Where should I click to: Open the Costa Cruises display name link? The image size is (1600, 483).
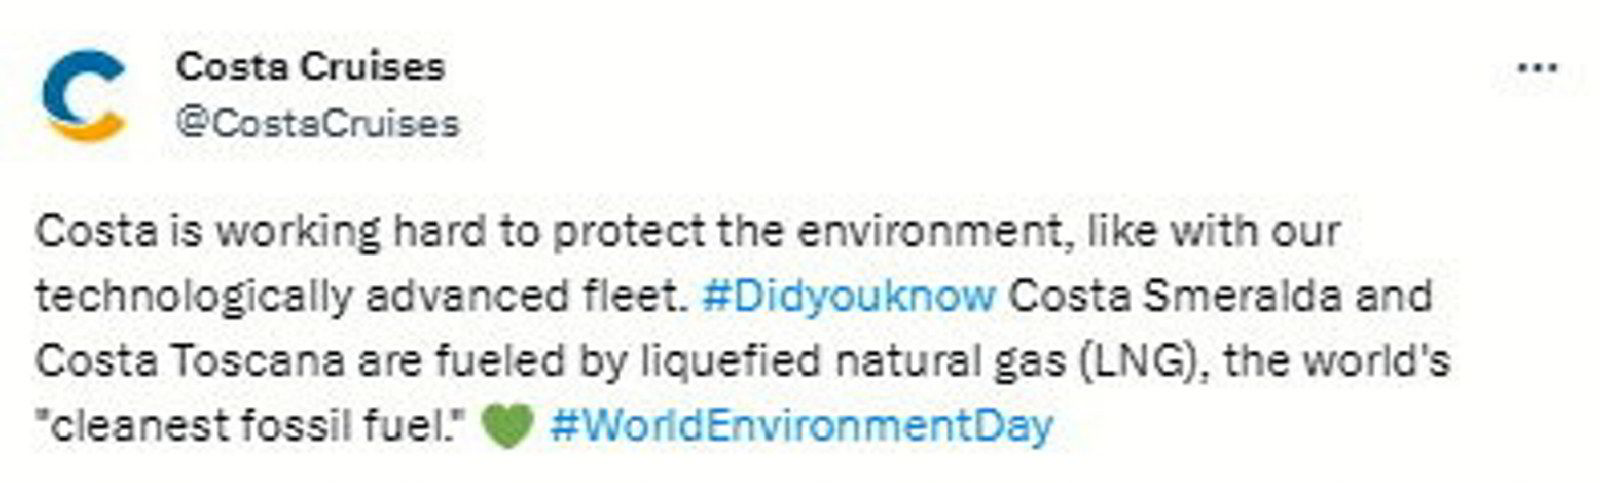310,67
